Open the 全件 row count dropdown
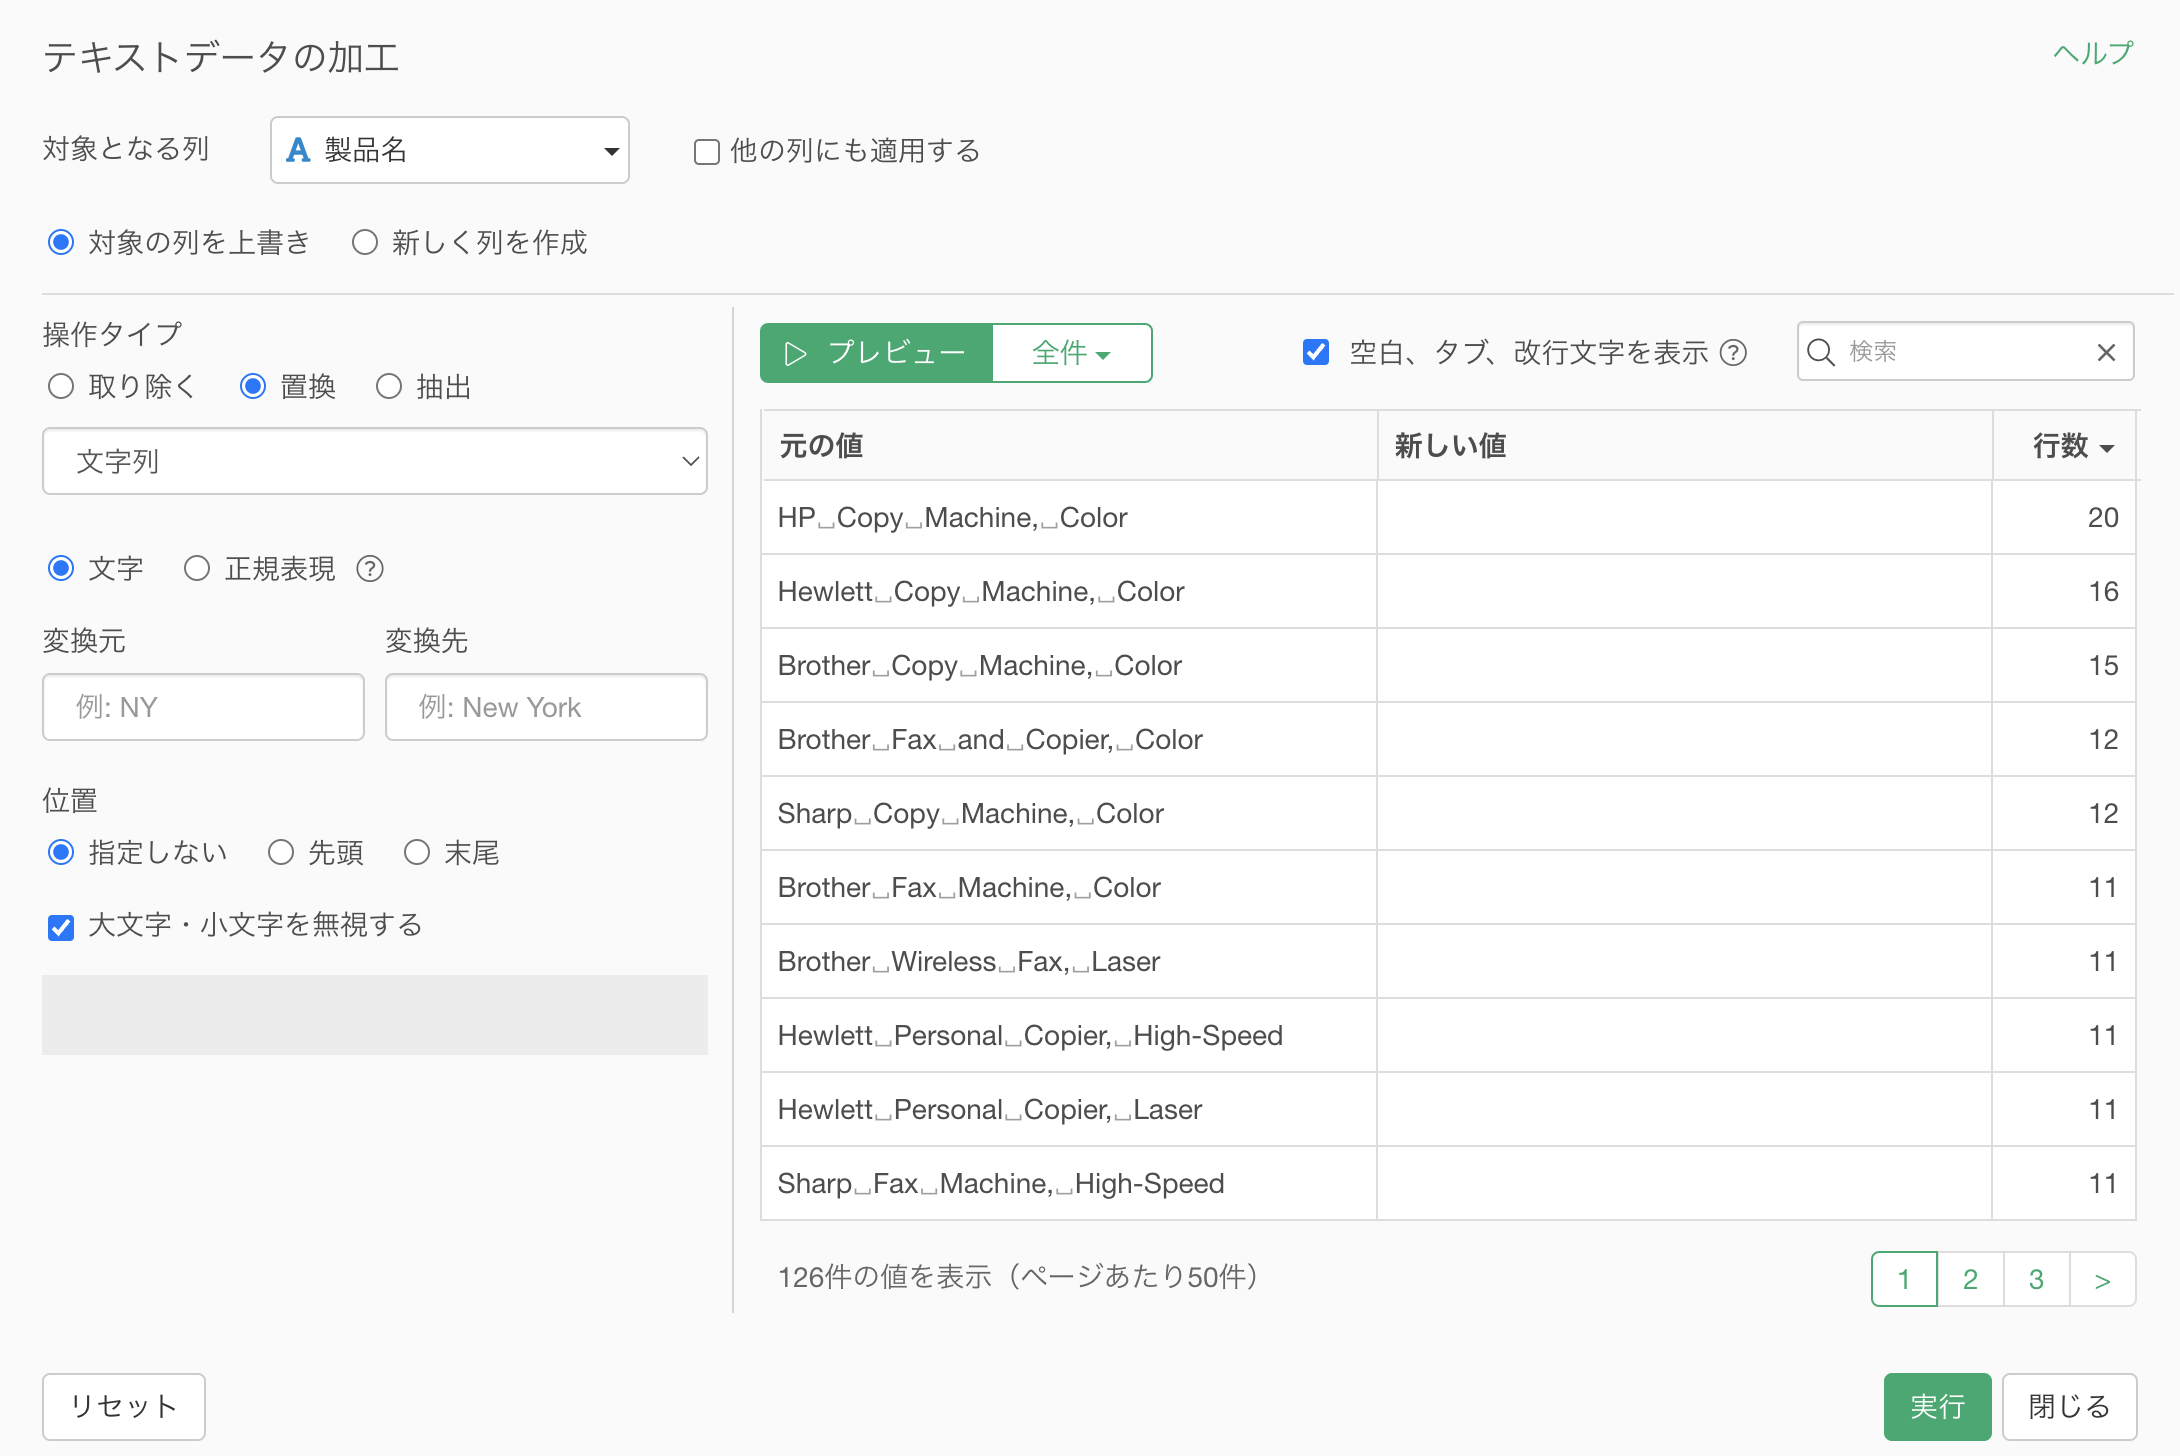This screenshot has width=2180, height=1456. [x=1071, y=353]
